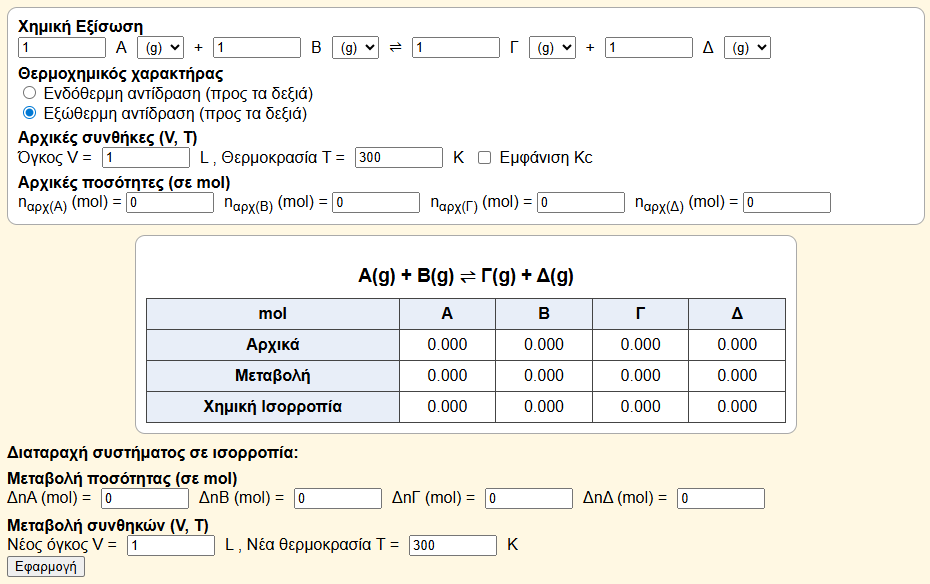The image size is (930, 584).
Task: Expand the phase dropdown for substance Γ
Action: [552, 47]
